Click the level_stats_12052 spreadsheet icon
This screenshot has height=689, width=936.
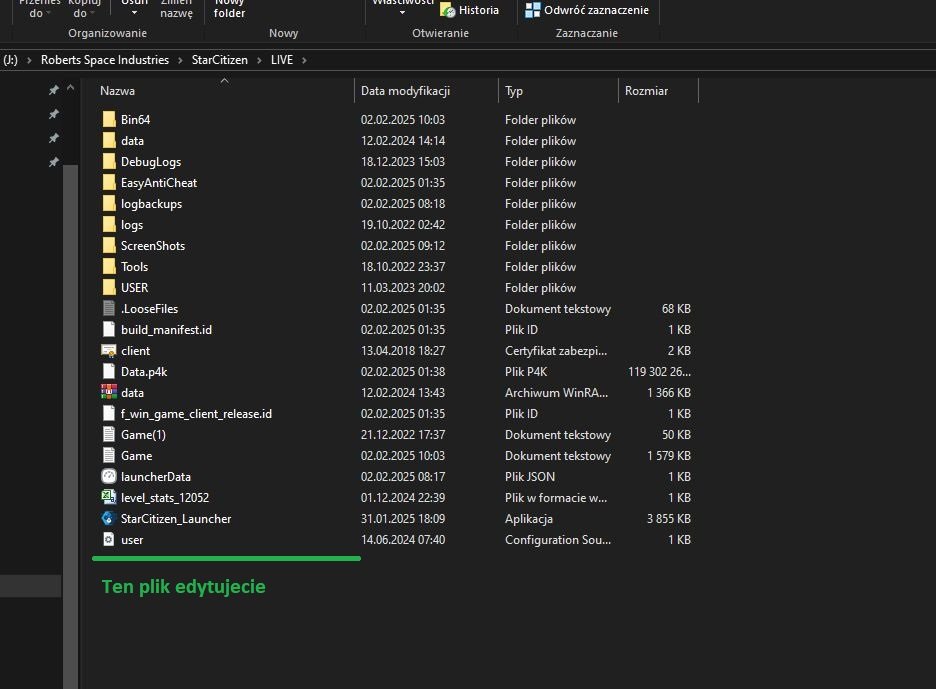(x=109, y=497)
